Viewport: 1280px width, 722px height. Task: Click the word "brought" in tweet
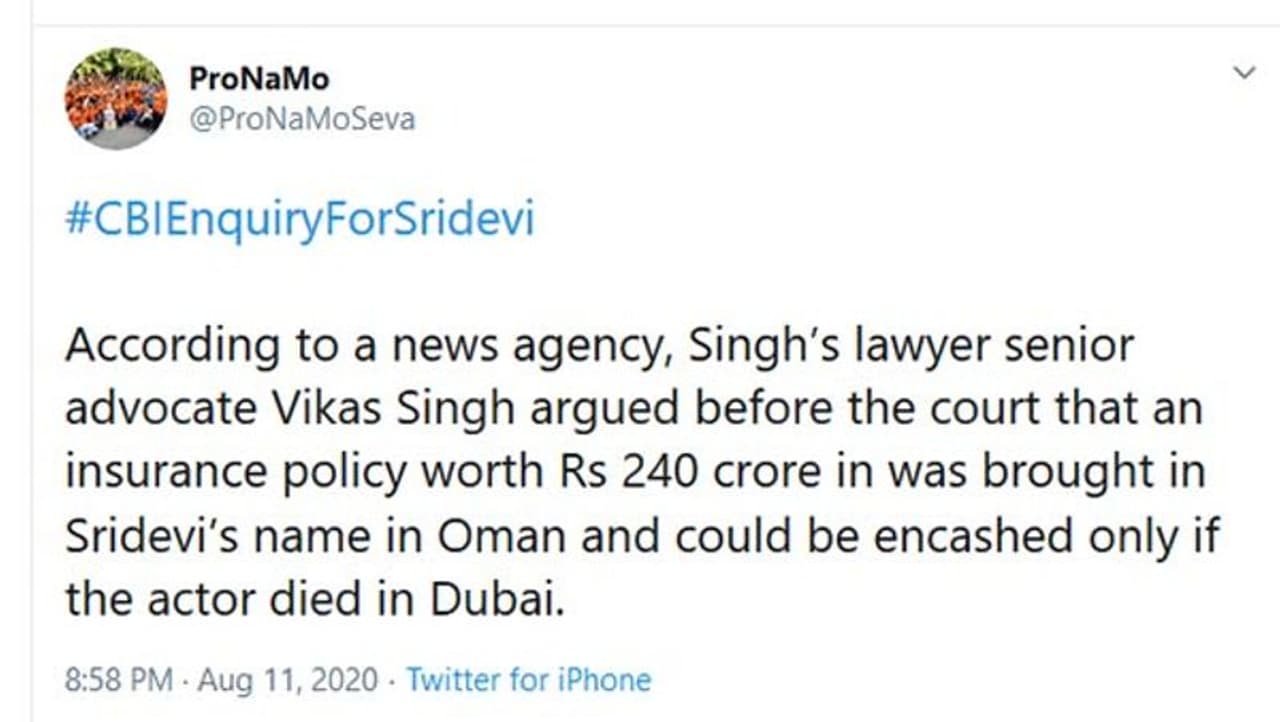click(1064, 472)
